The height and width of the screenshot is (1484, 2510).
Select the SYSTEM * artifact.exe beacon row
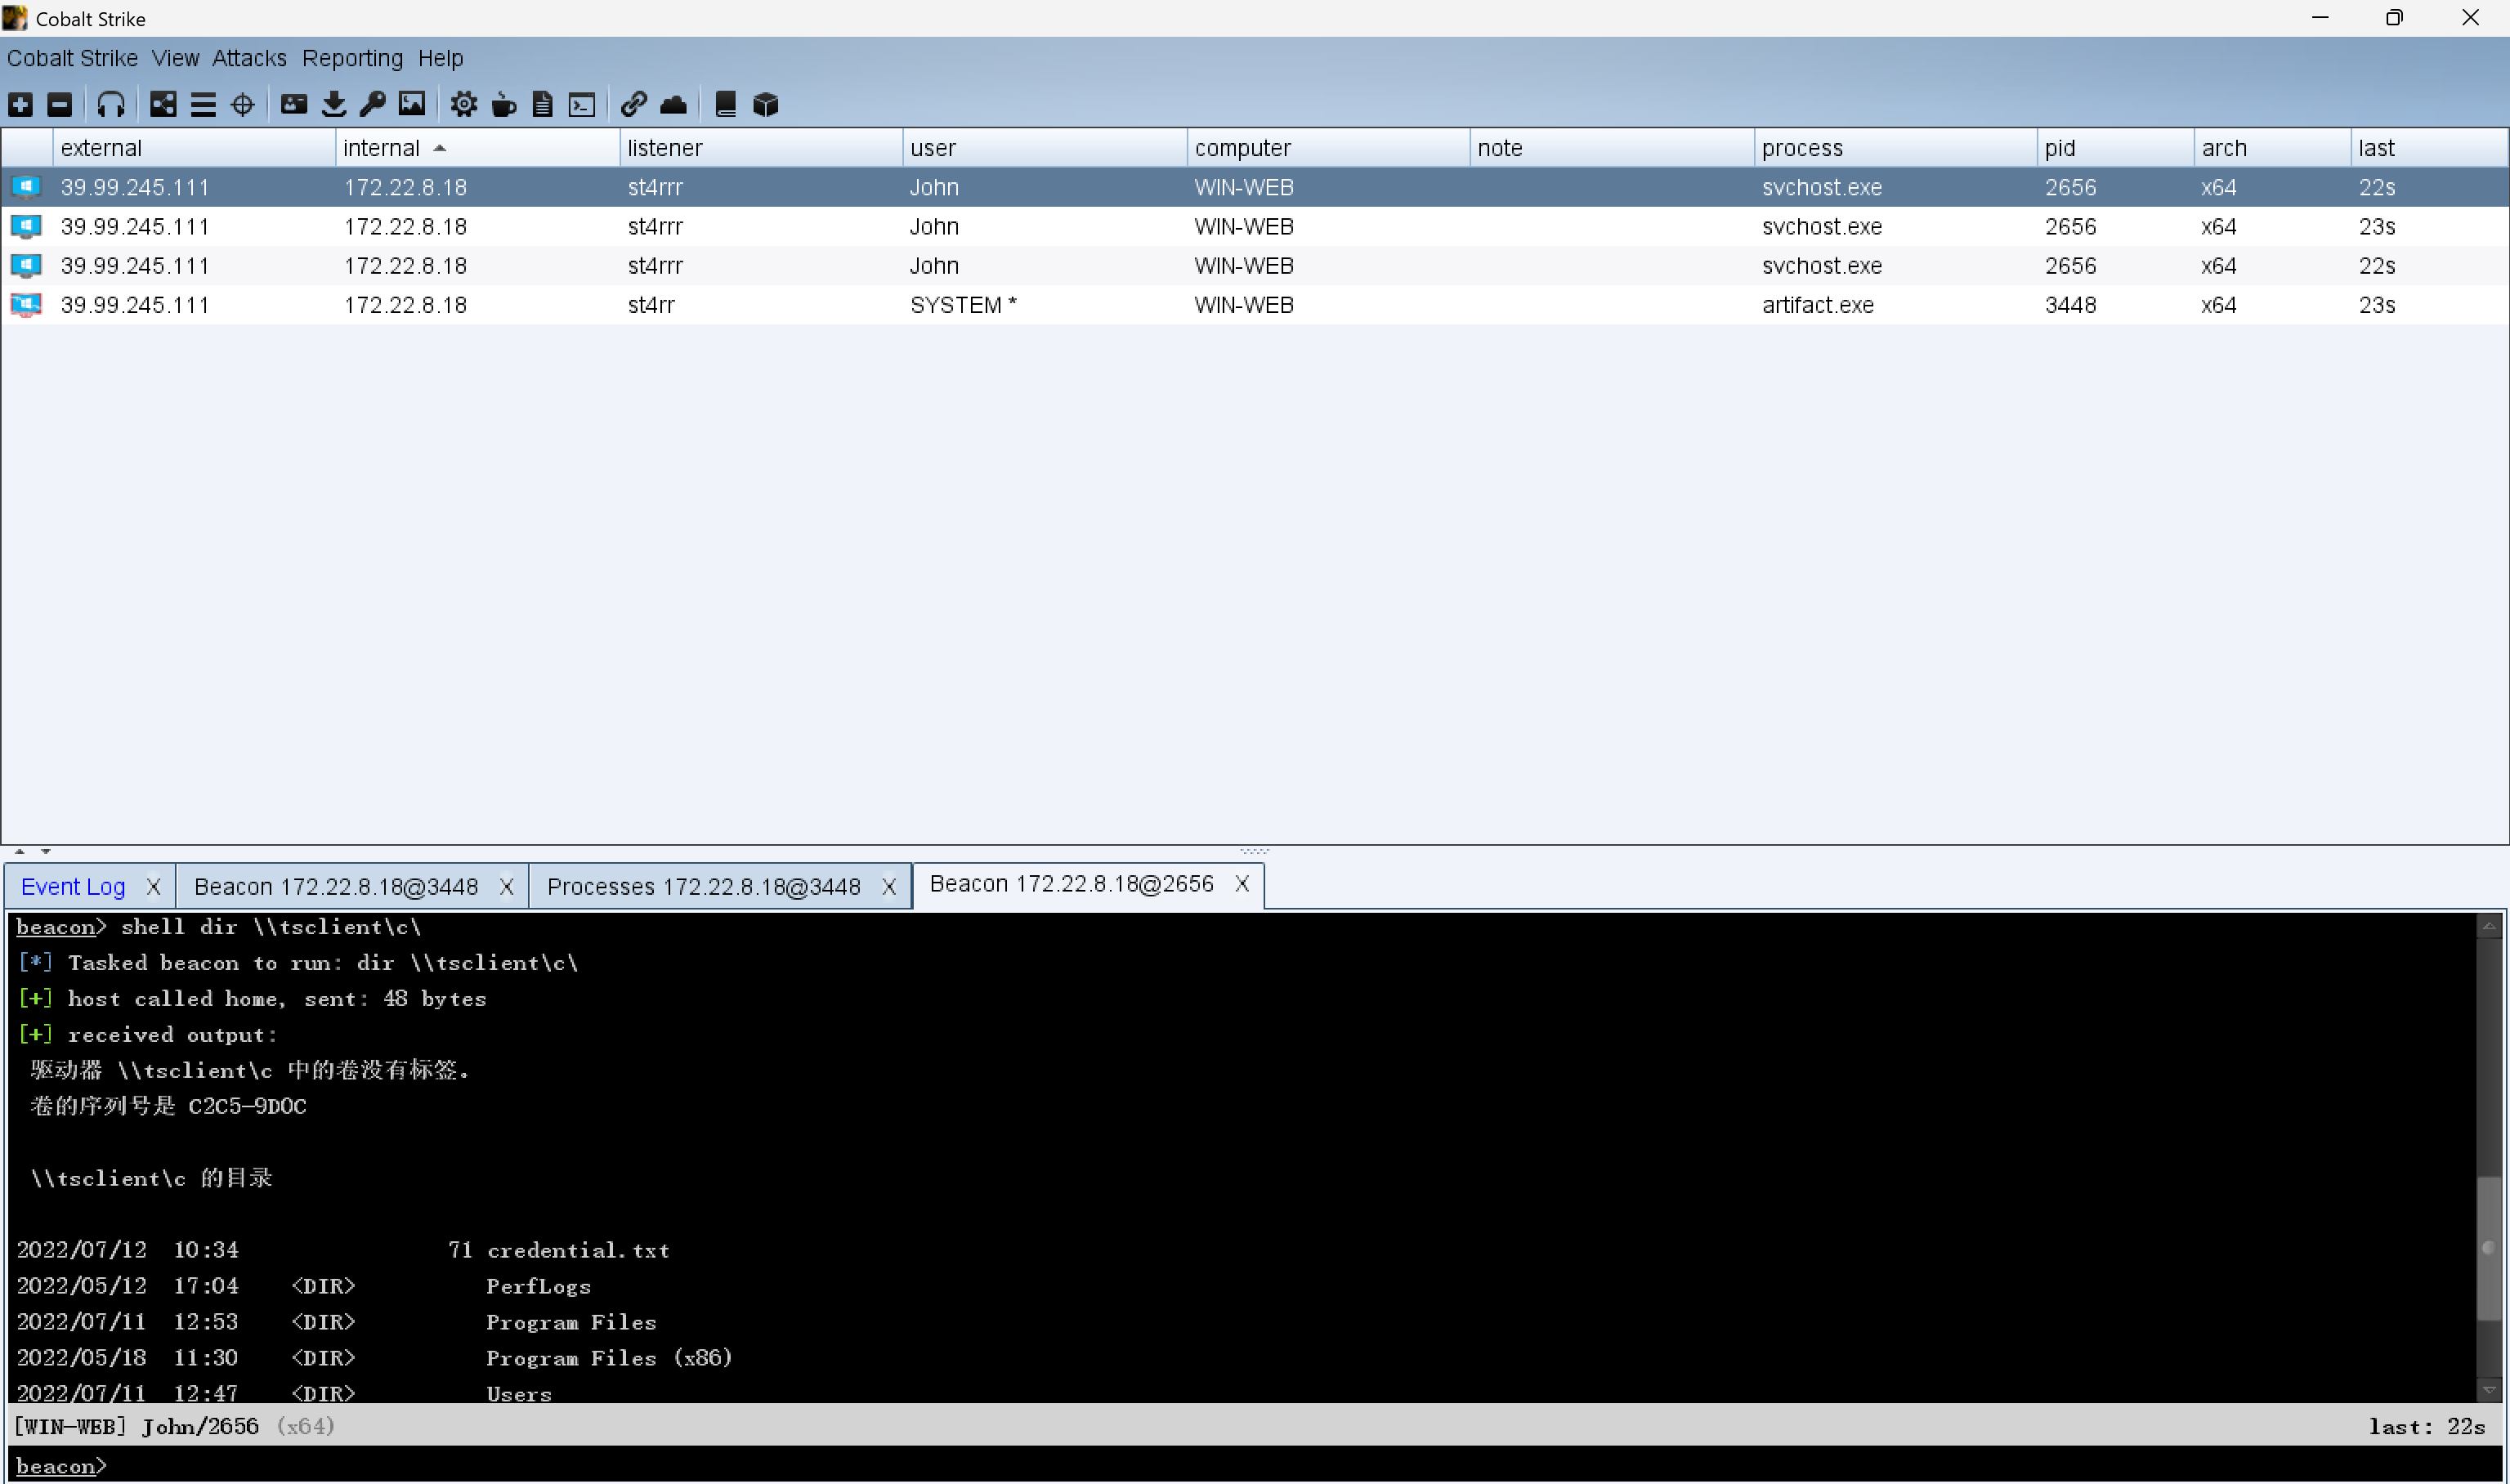click(962, 305)
